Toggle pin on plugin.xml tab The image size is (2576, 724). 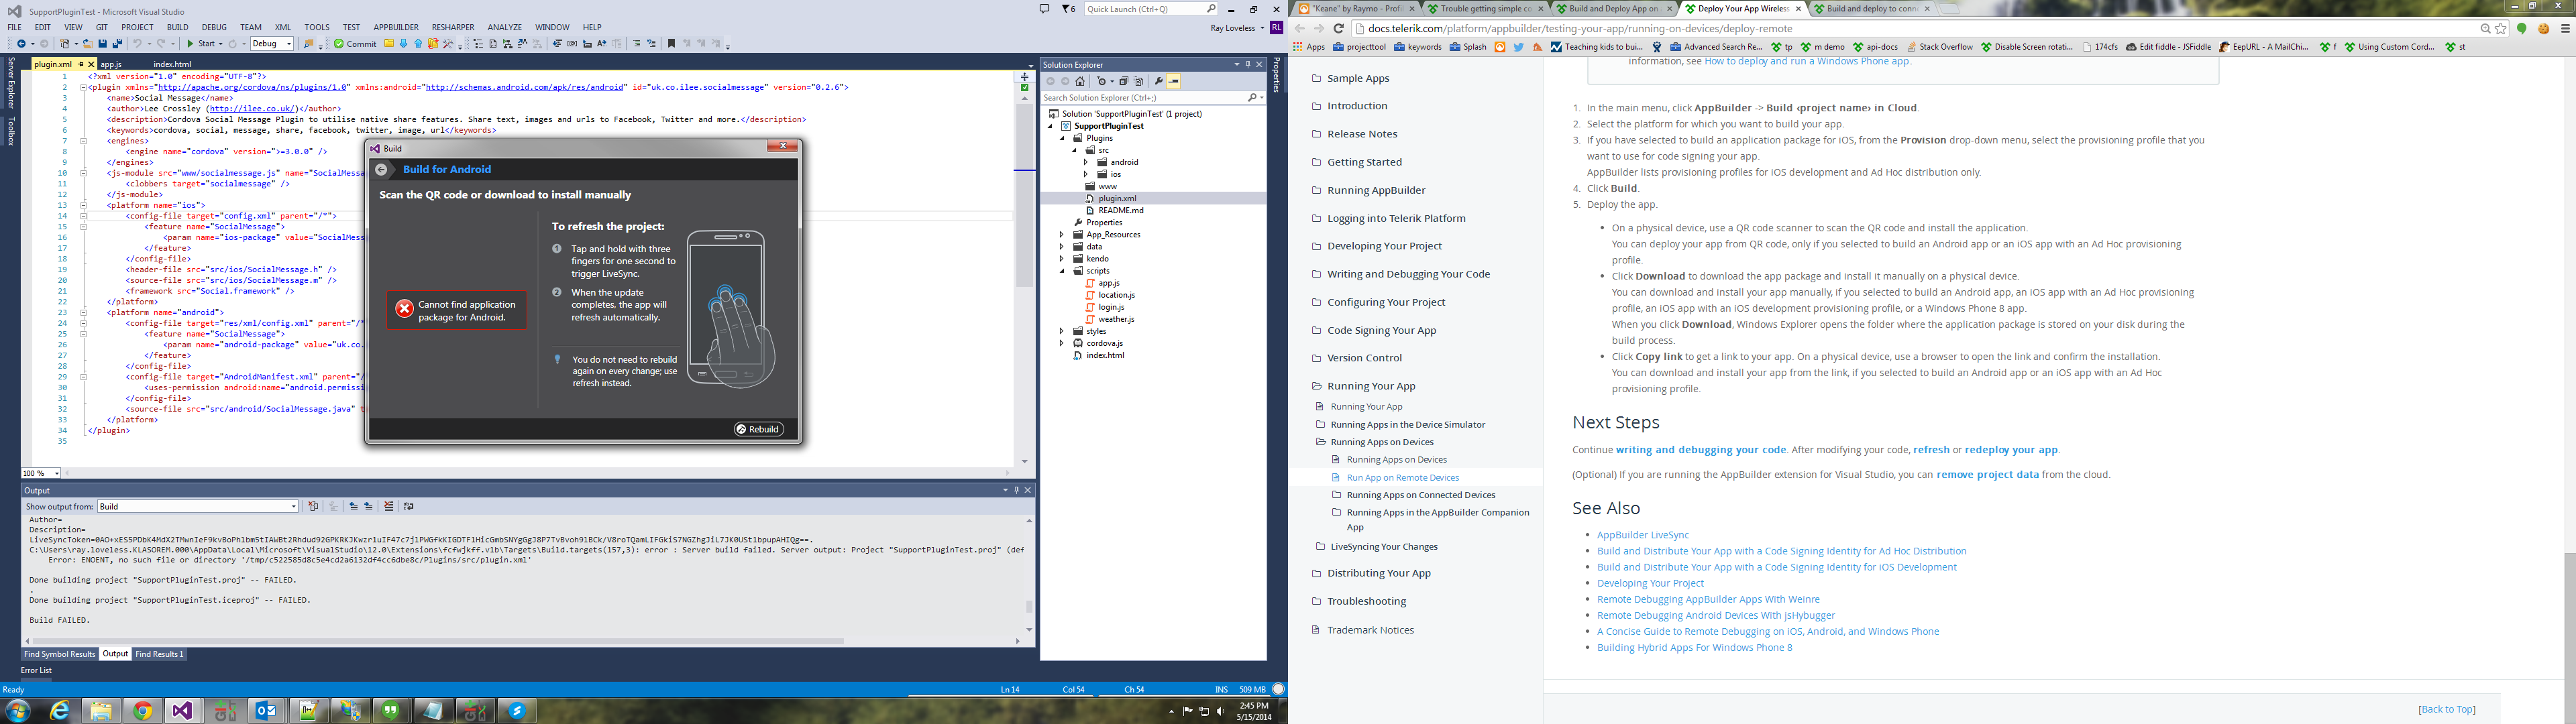(80, 64)
